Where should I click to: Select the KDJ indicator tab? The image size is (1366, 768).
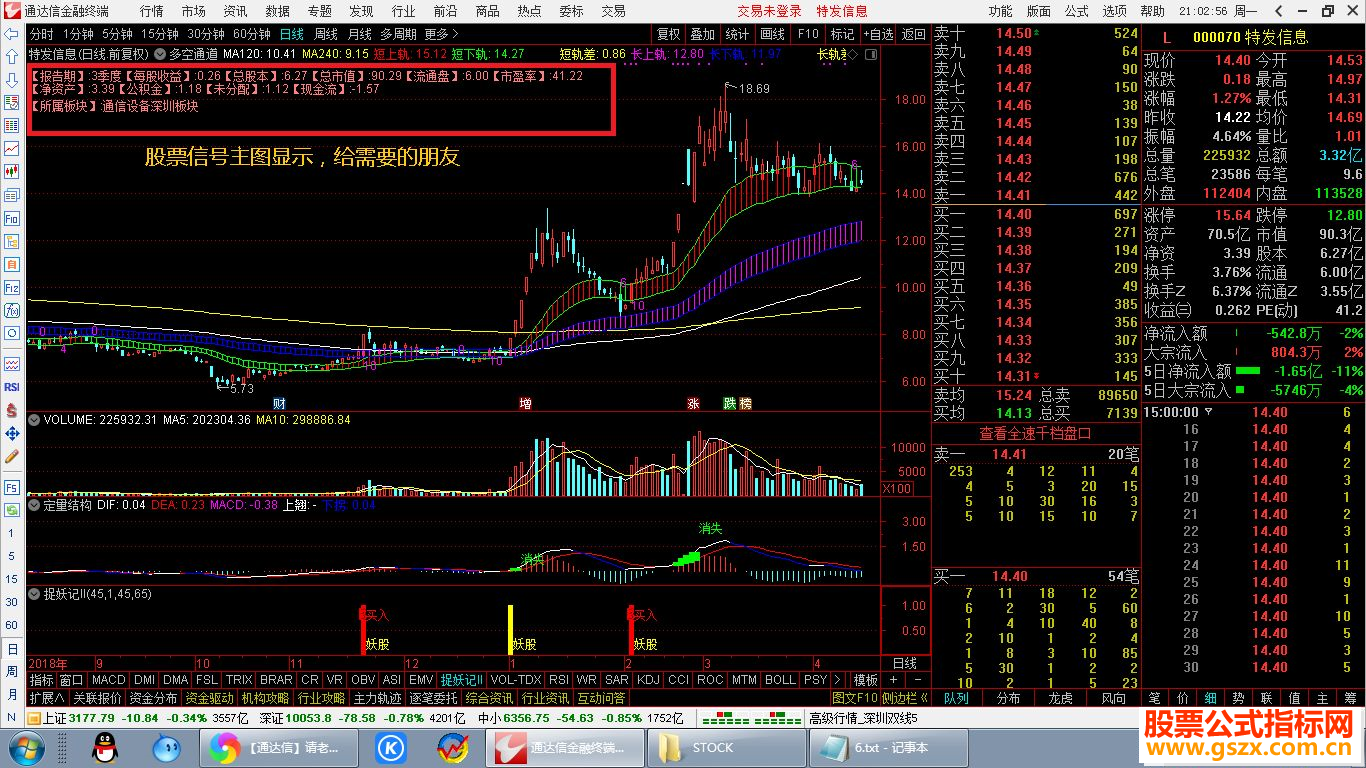[x=648, y=680]
